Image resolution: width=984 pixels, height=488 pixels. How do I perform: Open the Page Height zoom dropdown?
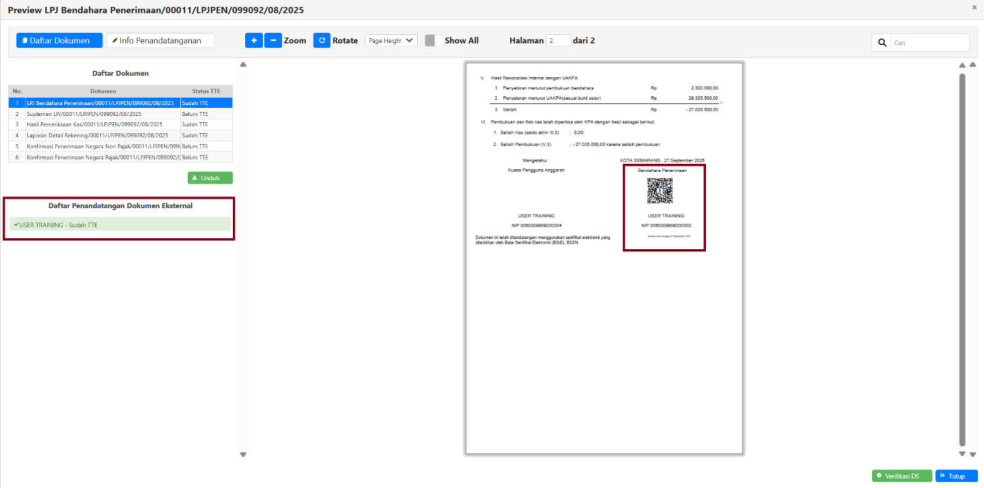pyautogui.click(x=390, y=41)
